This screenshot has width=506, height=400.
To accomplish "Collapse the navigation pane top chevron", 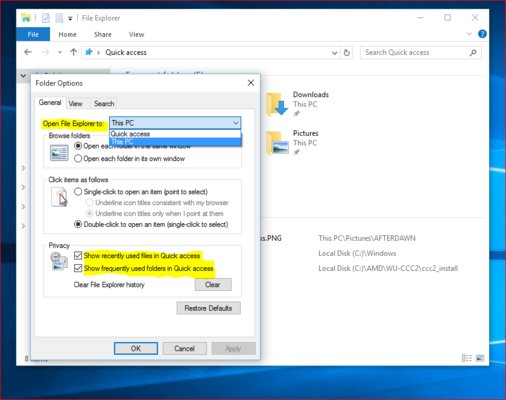I will pos(23,76).
